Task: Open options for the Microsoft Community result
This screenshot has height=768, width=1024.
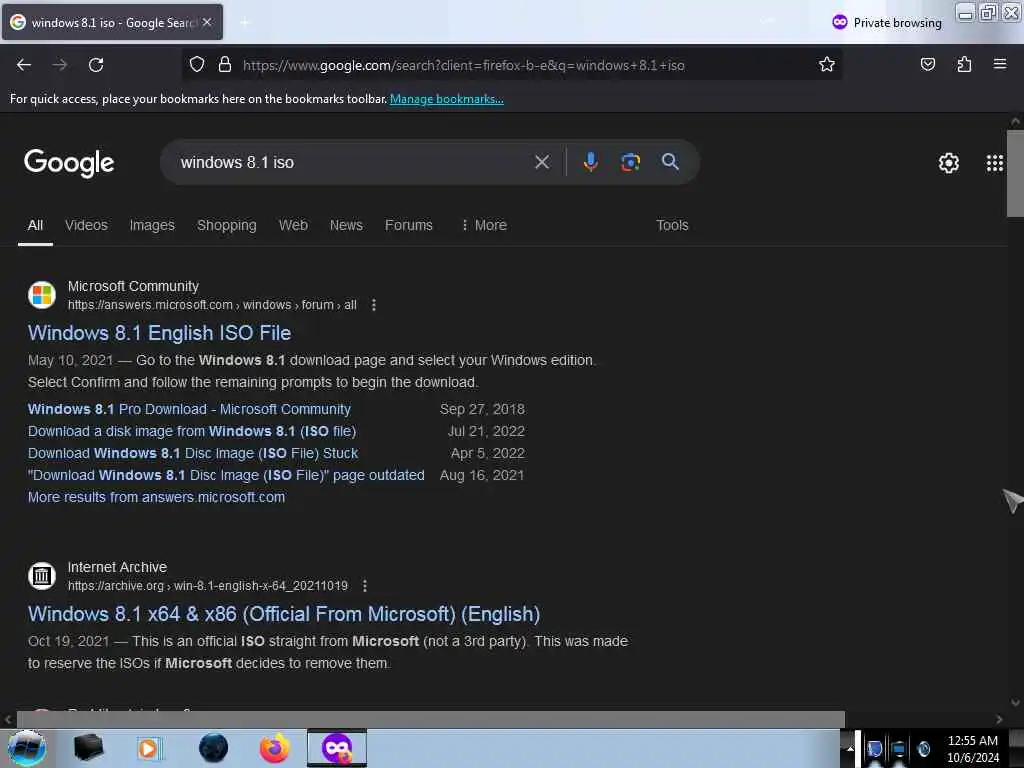Action: click(x=374, y=305)
